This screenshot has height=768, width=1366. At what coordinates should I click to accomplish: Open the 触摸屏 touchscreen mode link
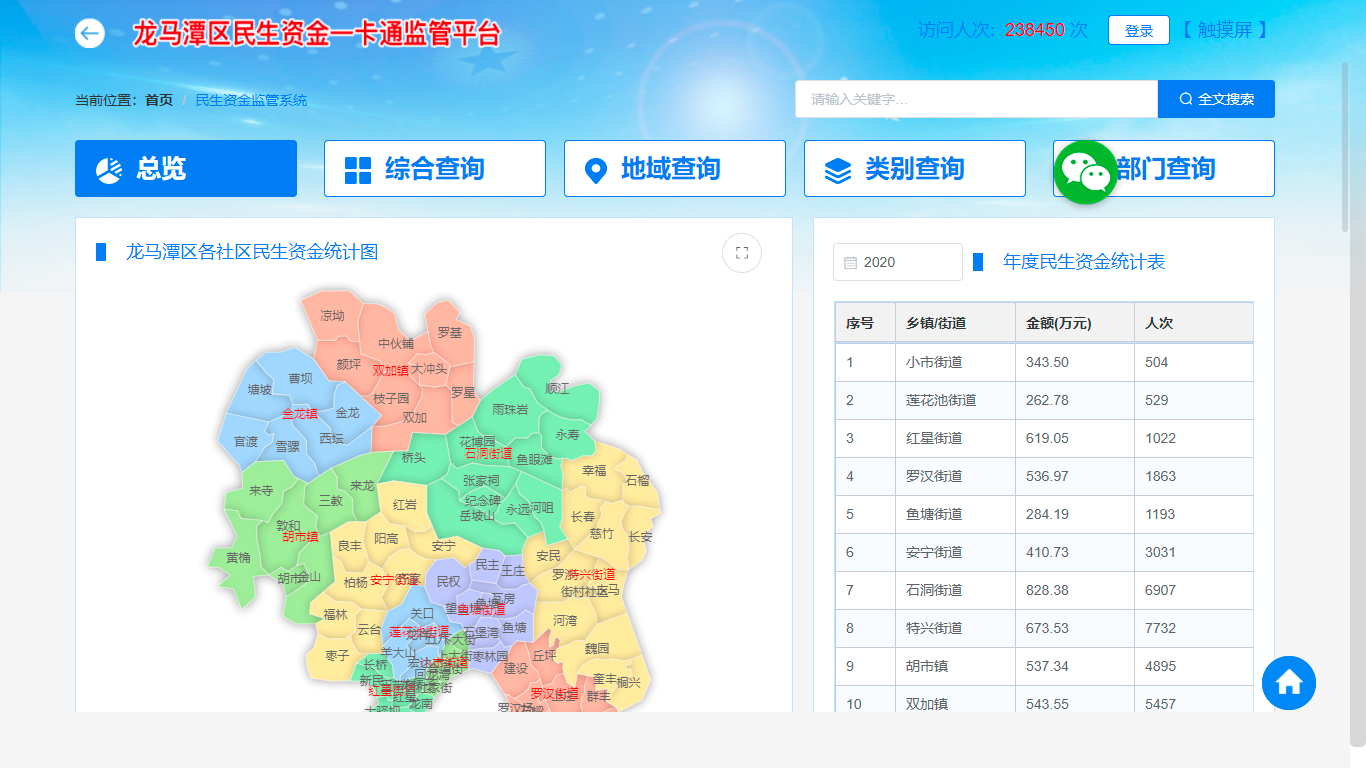point(1224,30)
